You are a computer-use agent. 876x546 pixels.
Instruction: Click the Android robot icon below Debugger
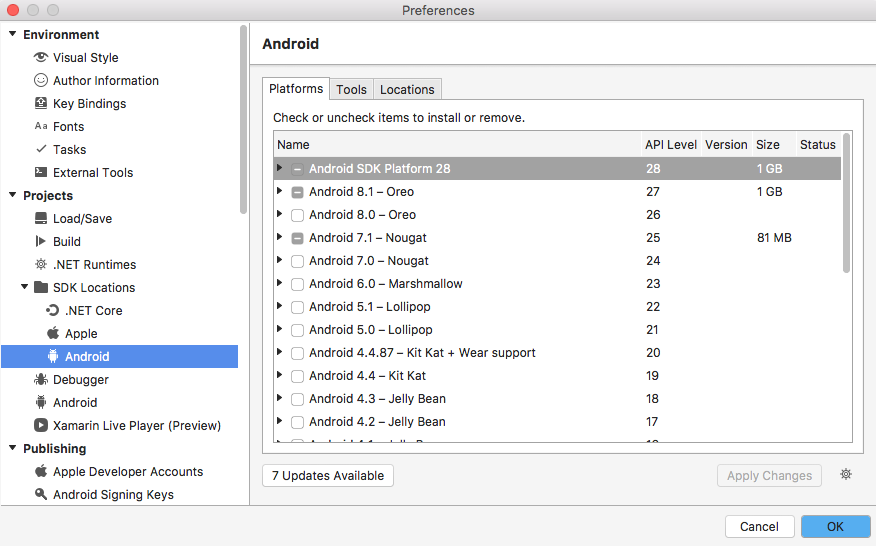click(x=41, y=402)
